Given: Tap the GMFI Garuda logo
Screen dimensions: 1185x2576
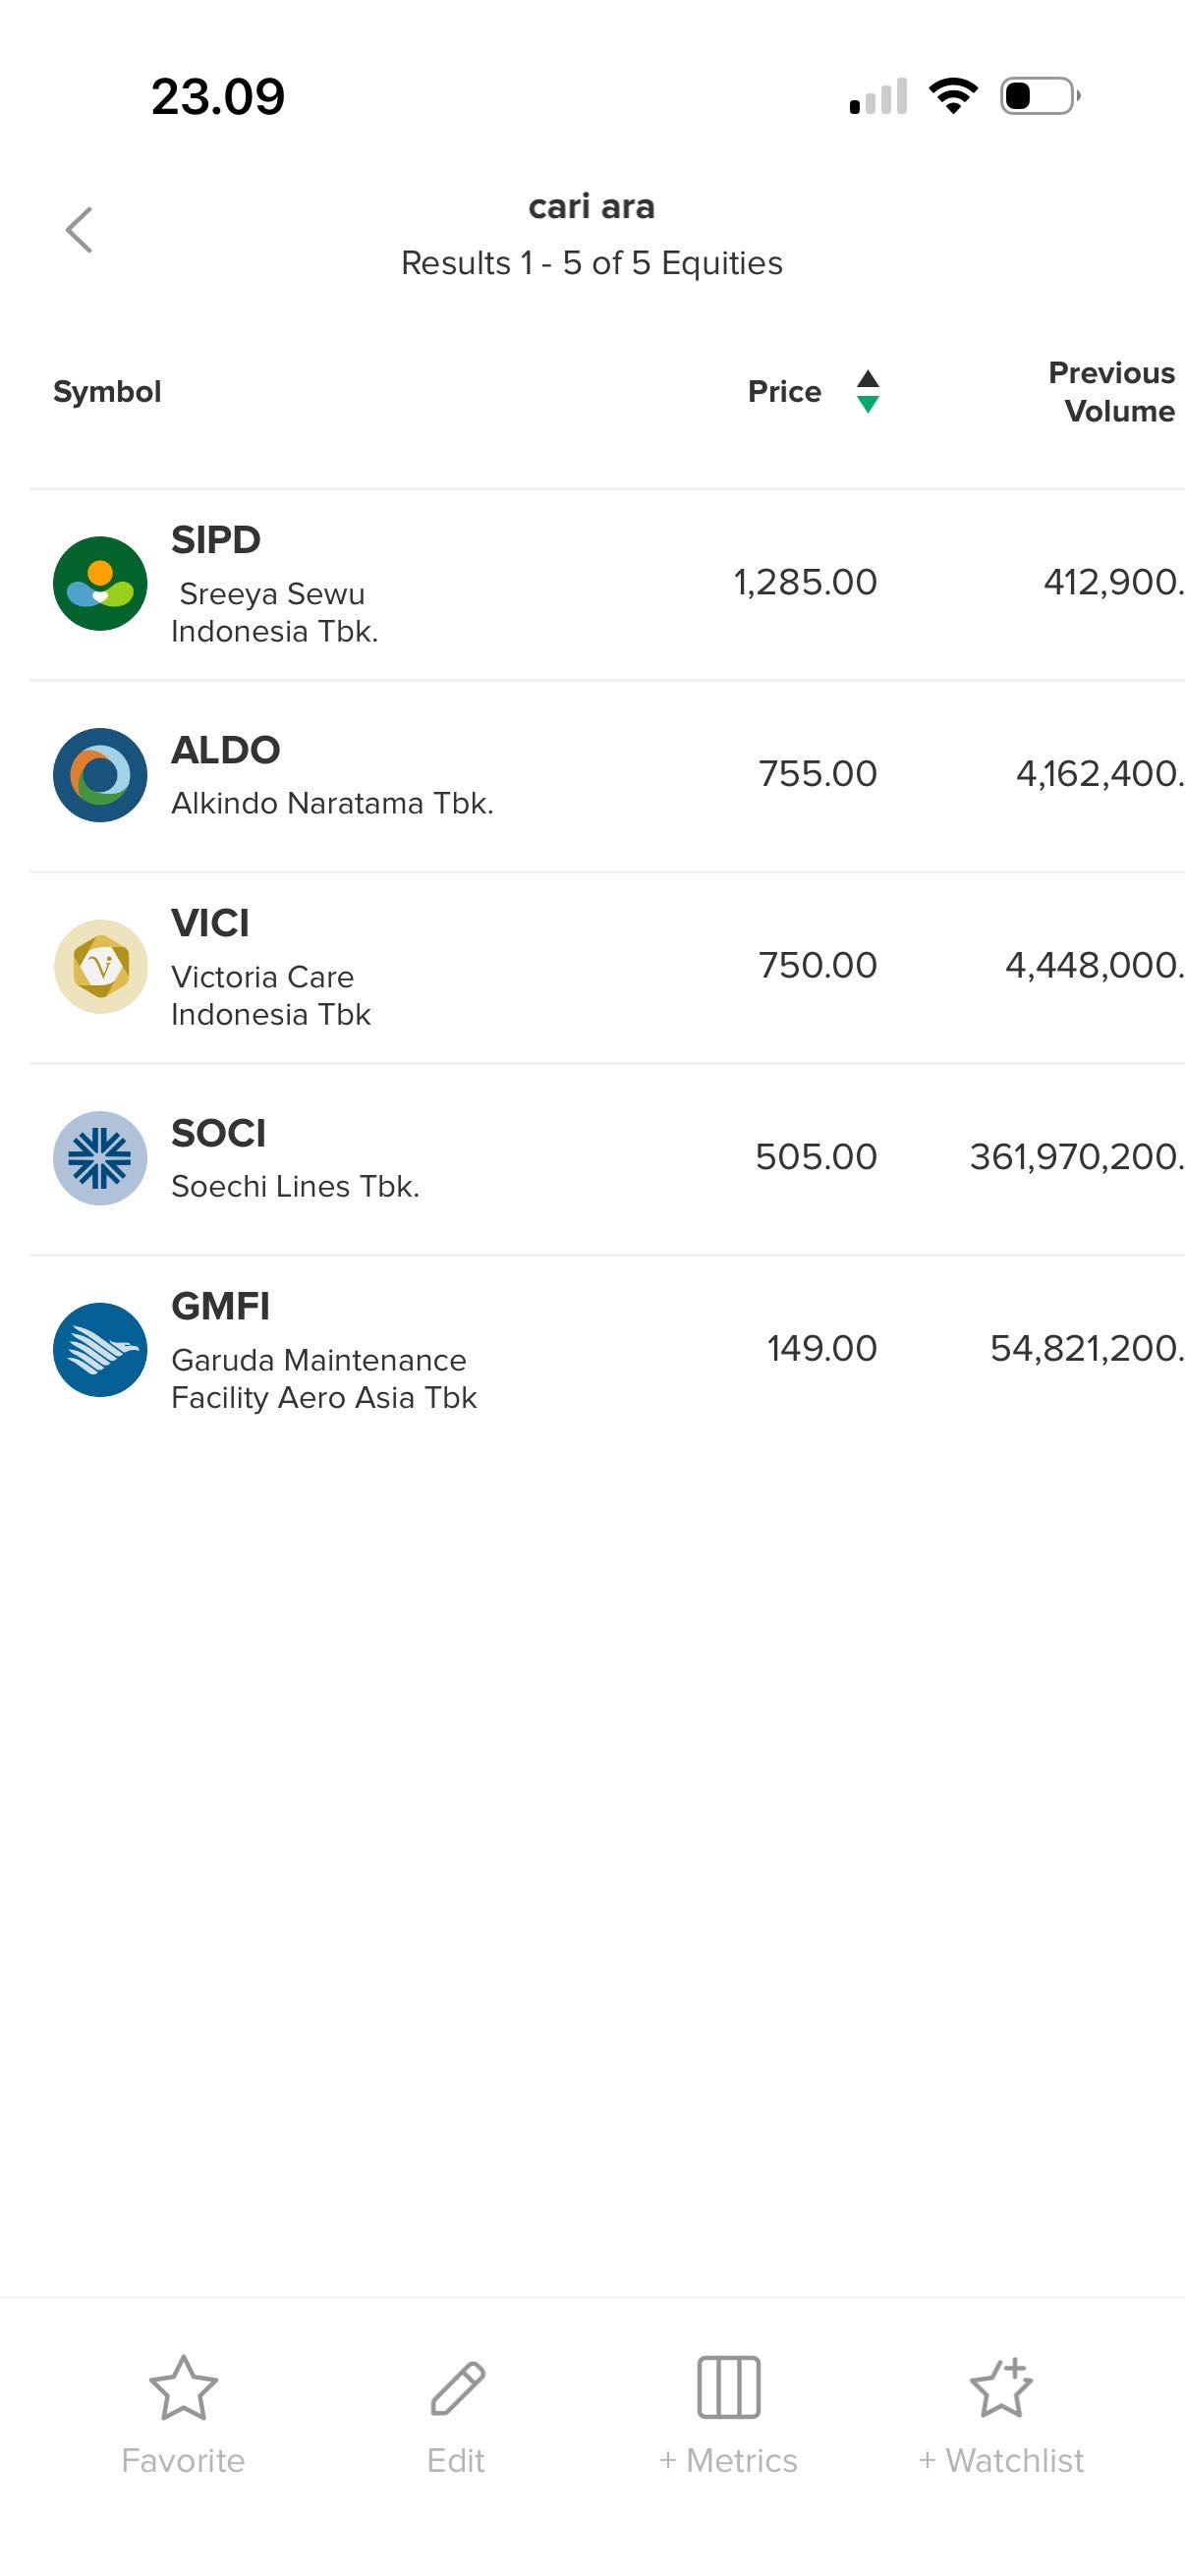Looking at the screenshot, I should (100, 1350).
